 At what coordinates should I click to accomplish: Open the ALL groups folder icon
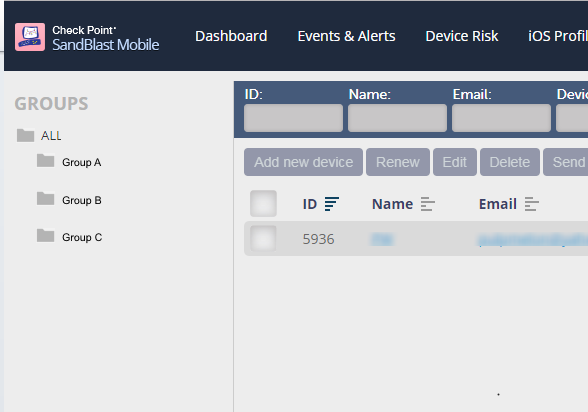click(x=26, y=135)
